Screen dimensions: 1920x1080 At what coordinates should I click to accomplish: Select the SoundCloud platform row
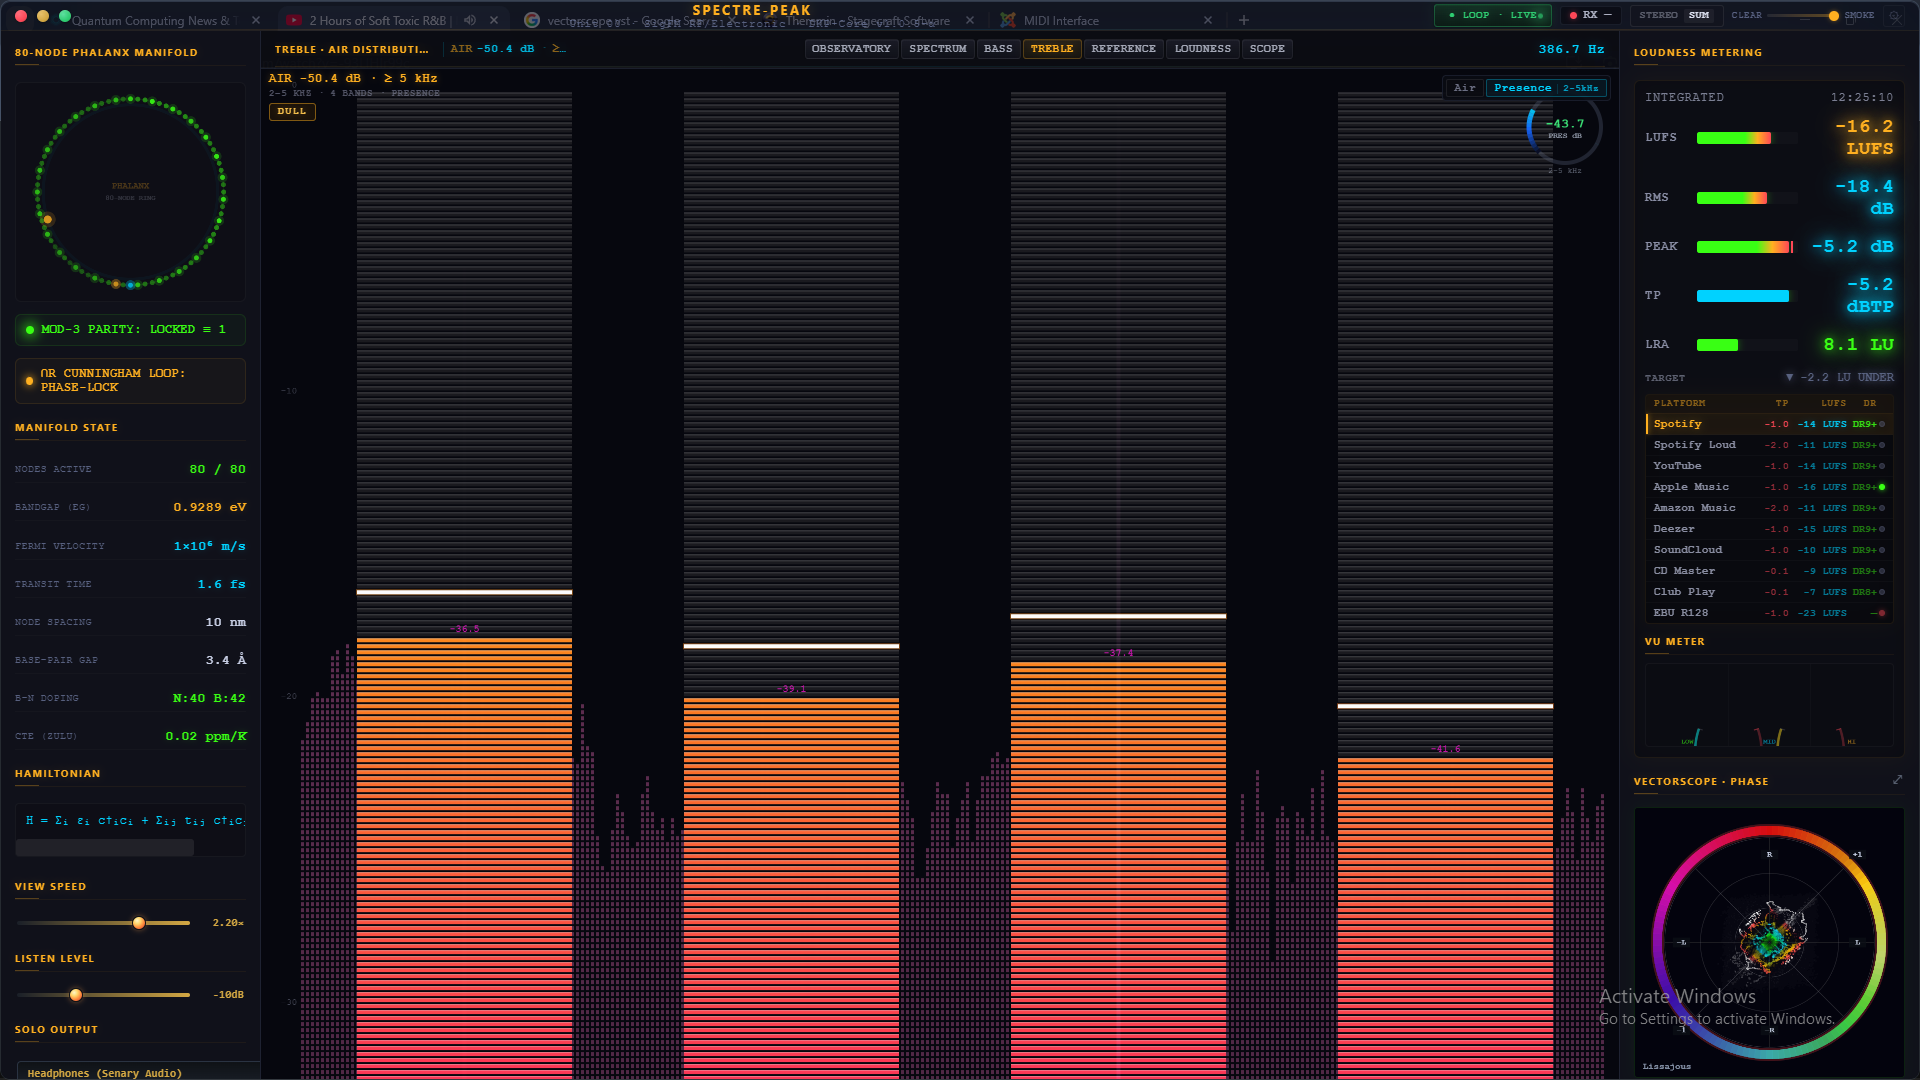(x=1768, y=550)
